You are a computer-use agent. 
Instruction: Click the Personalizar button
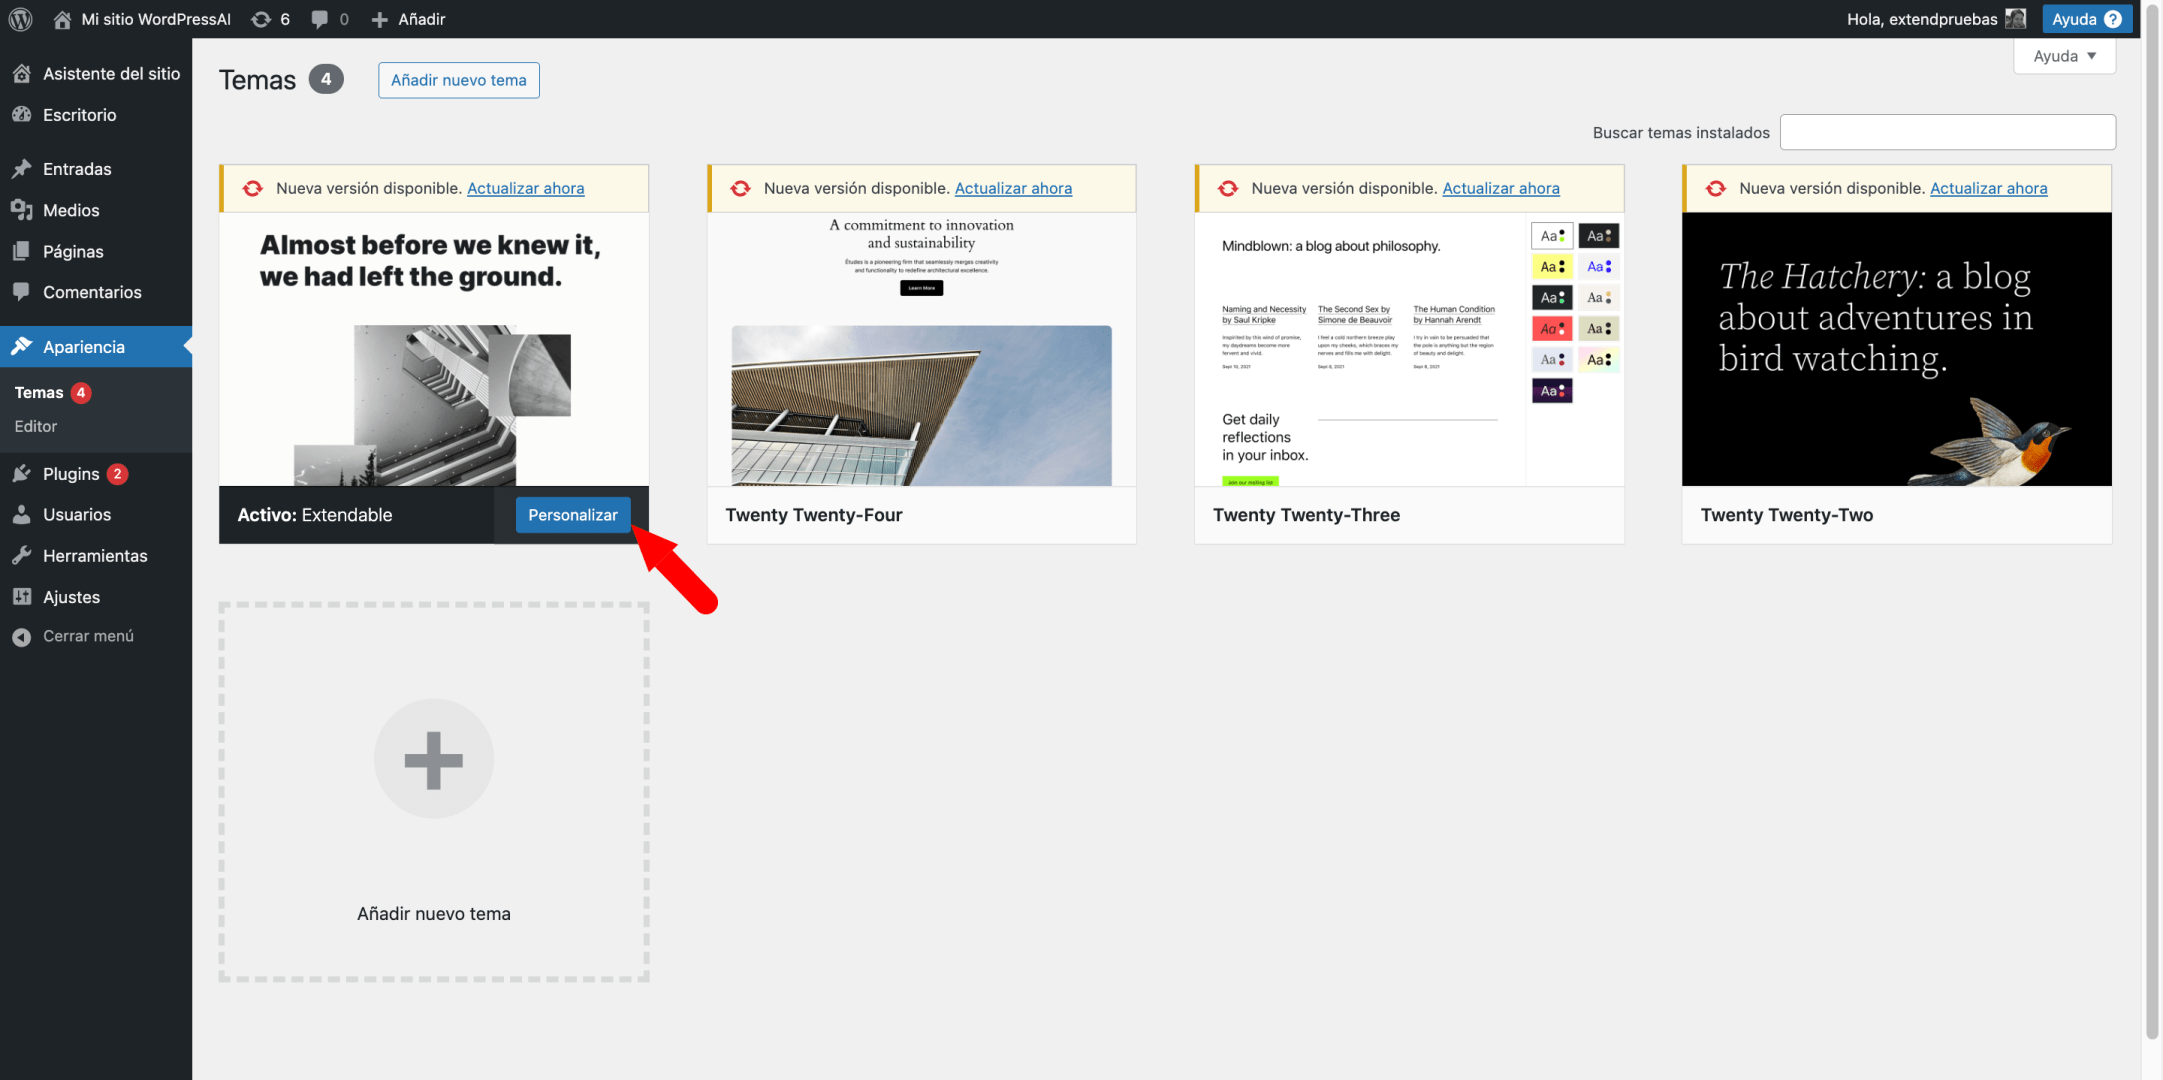(x=573, y=515)
